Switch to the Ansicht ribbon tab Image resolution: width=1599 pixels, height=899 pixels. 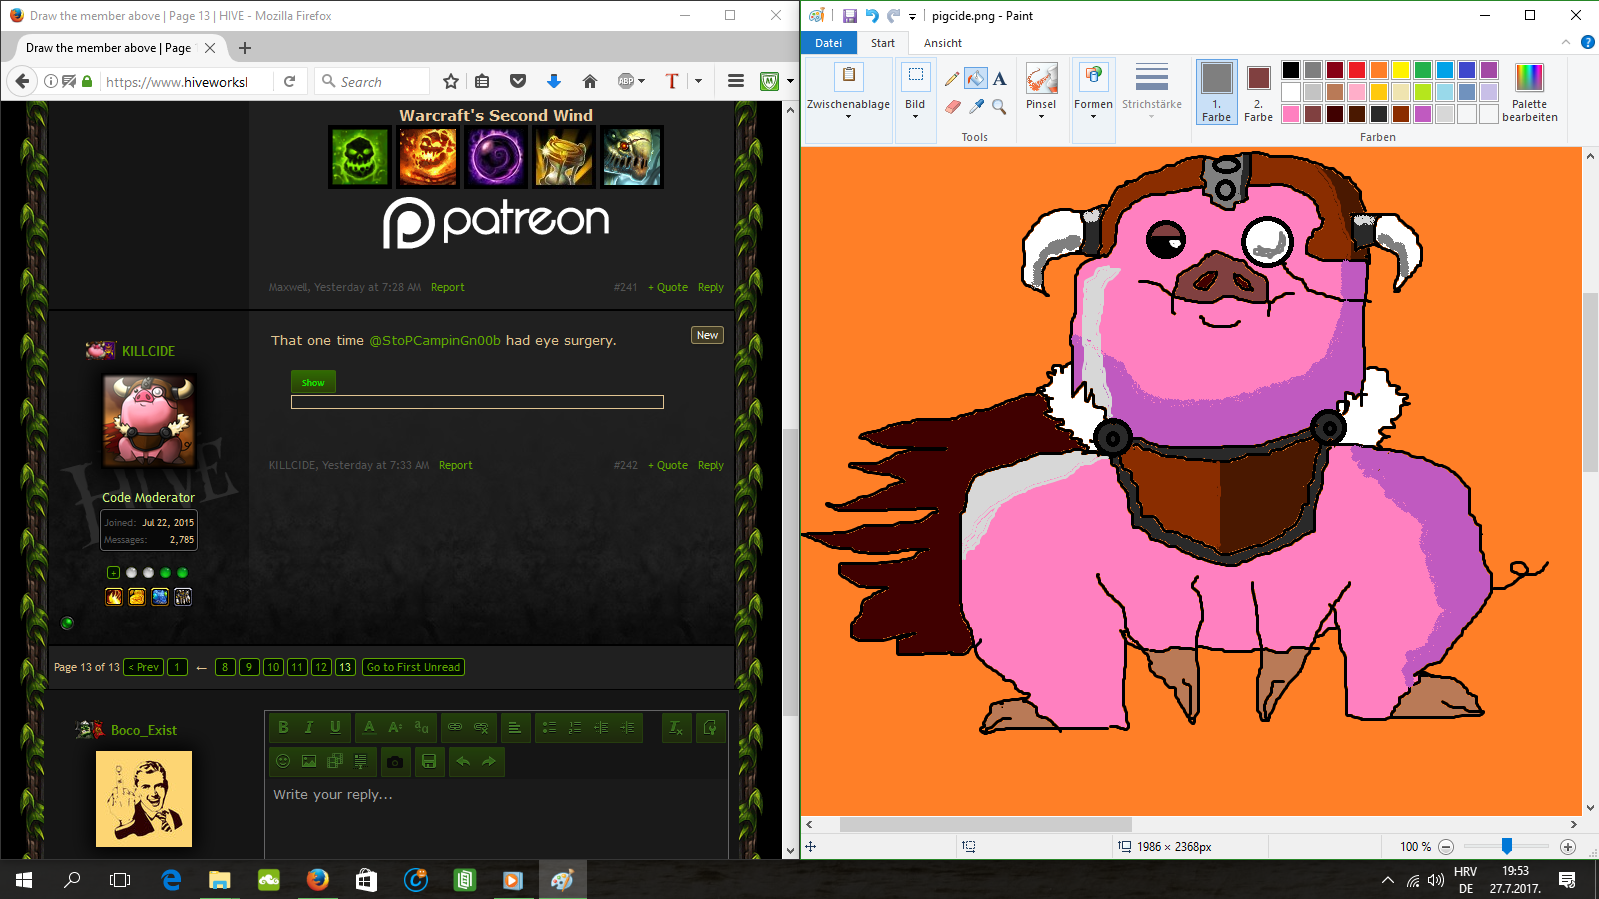click(x=943, y=43)
